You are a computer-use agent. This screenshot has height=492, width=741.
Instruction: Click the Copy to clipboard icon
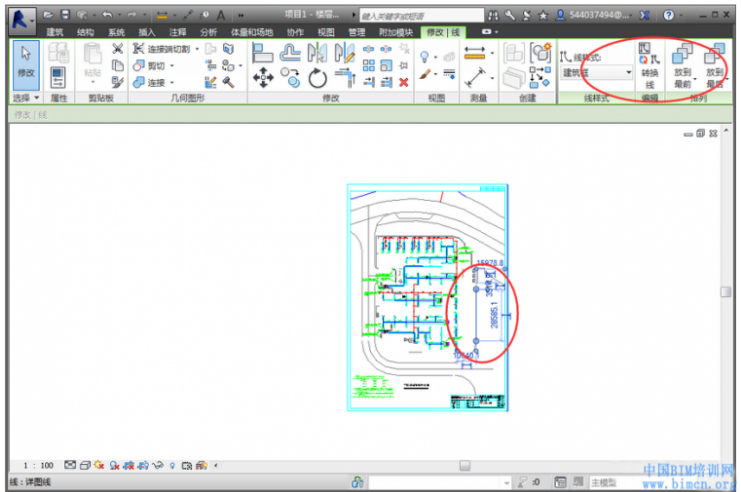tap(118, 66)
